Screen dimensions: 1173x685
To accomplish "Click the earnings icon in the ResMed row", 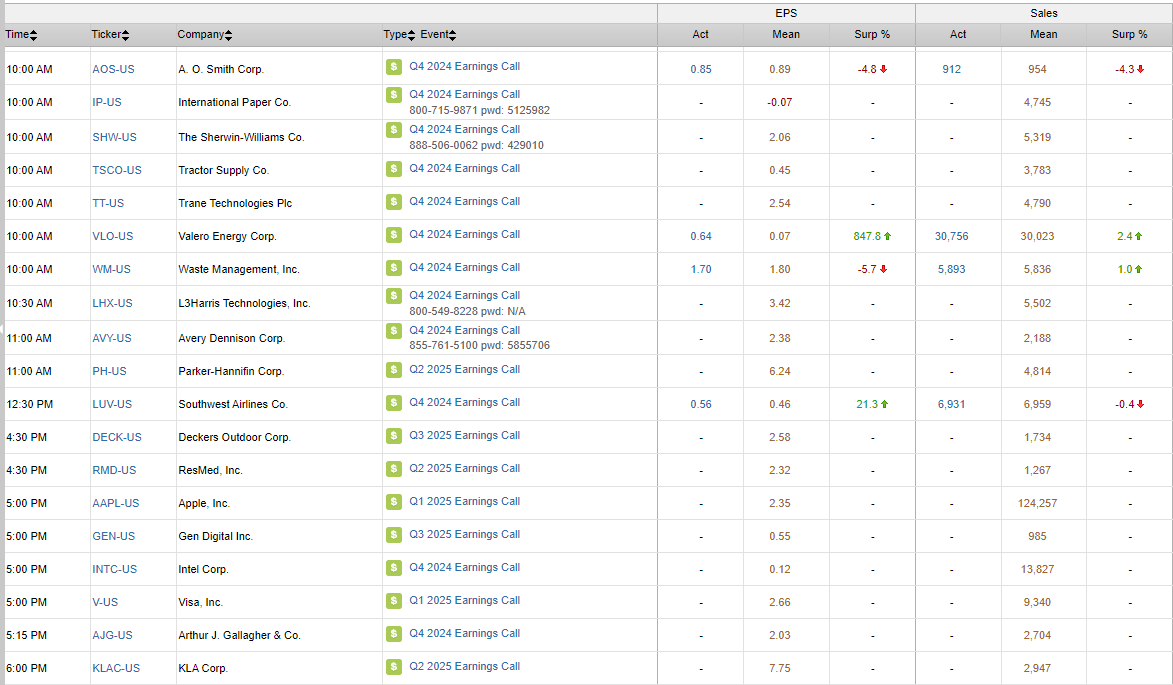I will click(393, 468).
